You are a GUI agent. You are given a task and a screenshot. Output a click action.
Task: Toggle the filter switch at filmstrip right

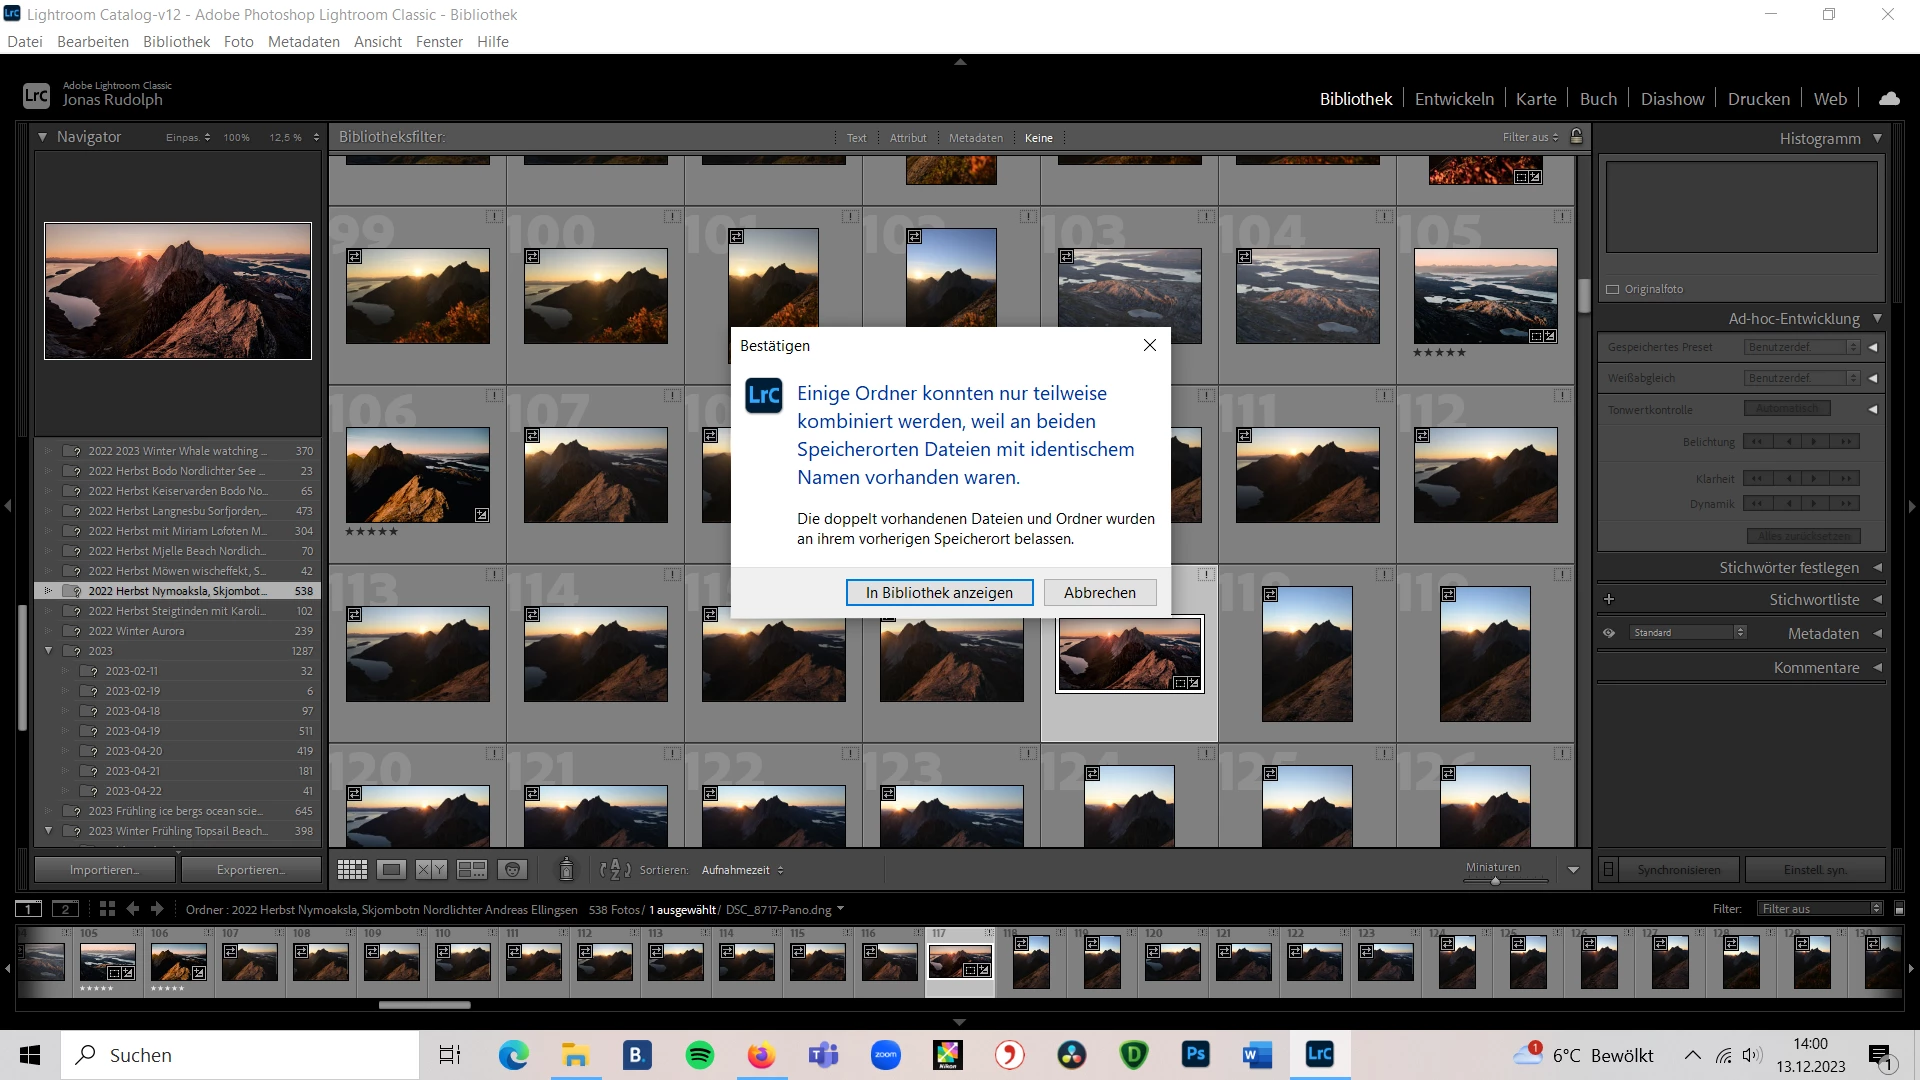pyautogui.click(x=1899, y=909)
